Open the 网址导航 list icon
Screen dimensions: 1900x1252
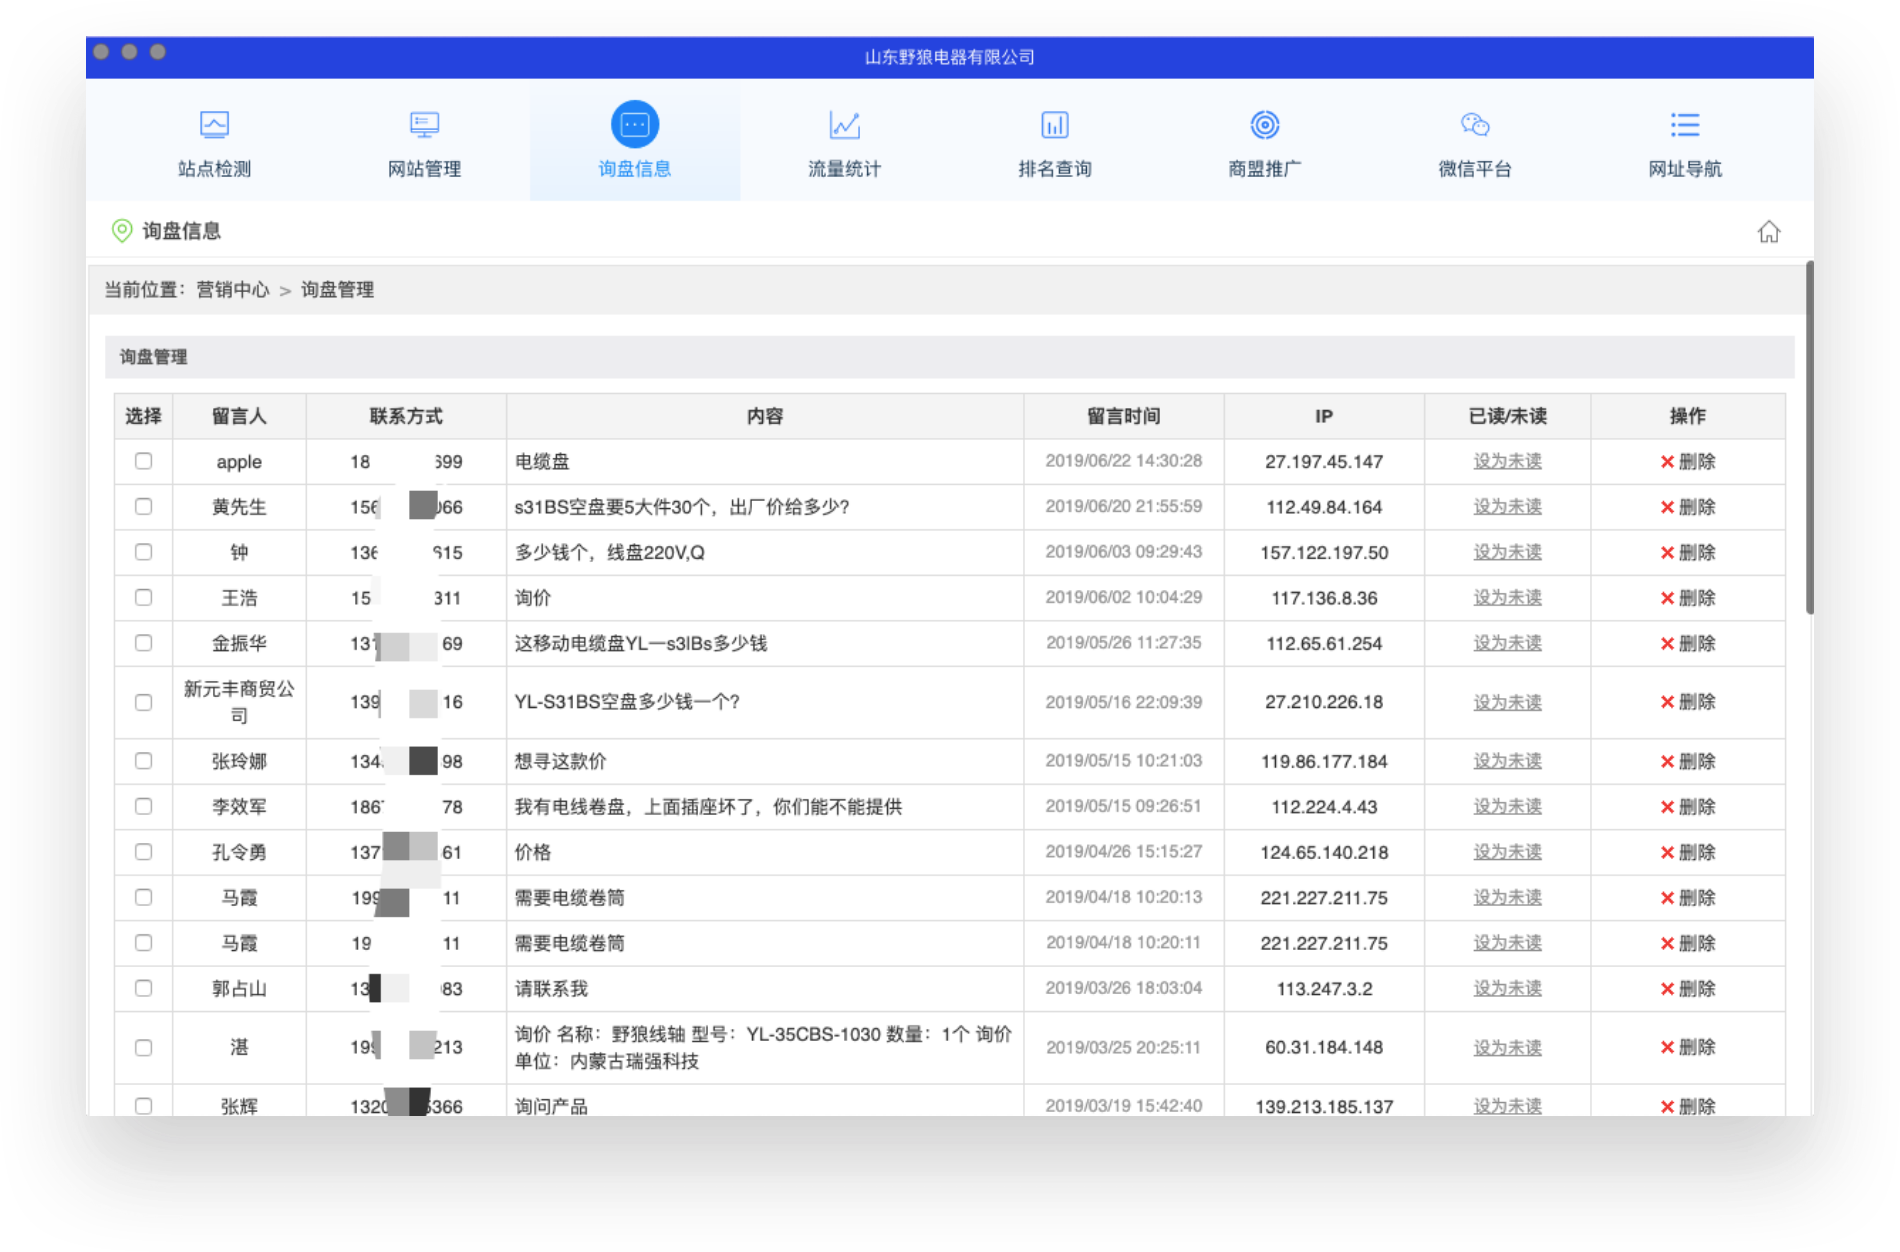click(x=1684, y=125)
